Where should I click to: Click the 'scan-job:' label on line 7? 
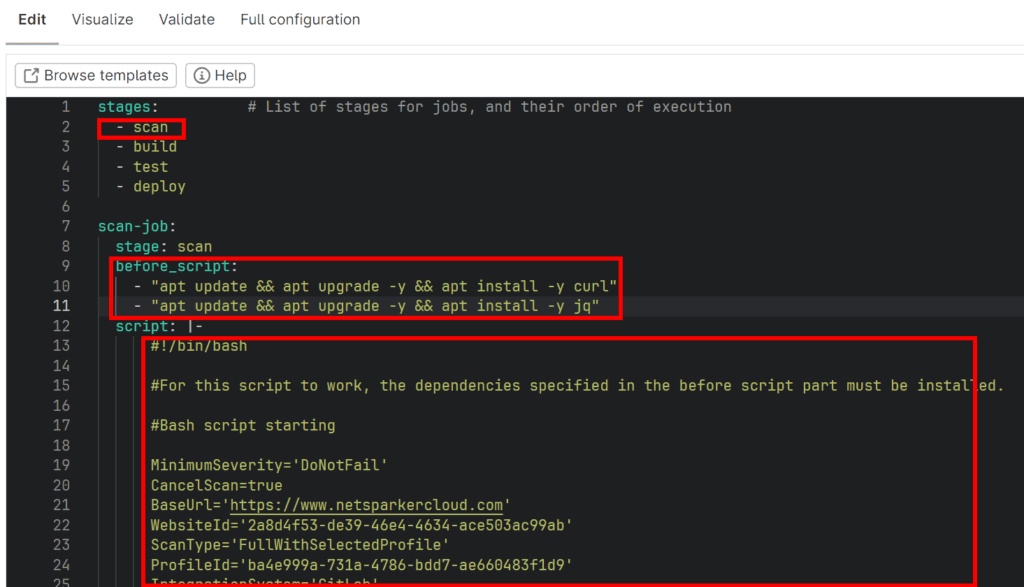(131, 226)
